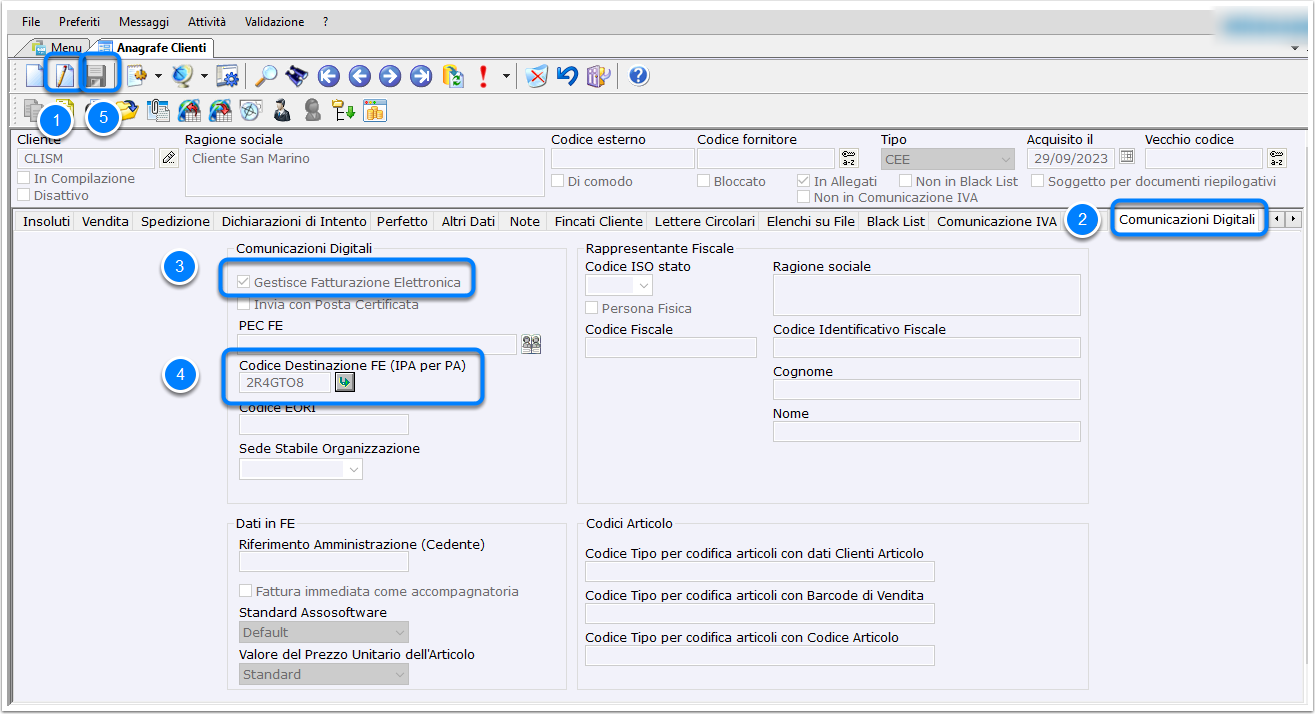Viewport: 1315px width, 714px height.
Task: Open the File menu
Action: click(x=31, y=21)
